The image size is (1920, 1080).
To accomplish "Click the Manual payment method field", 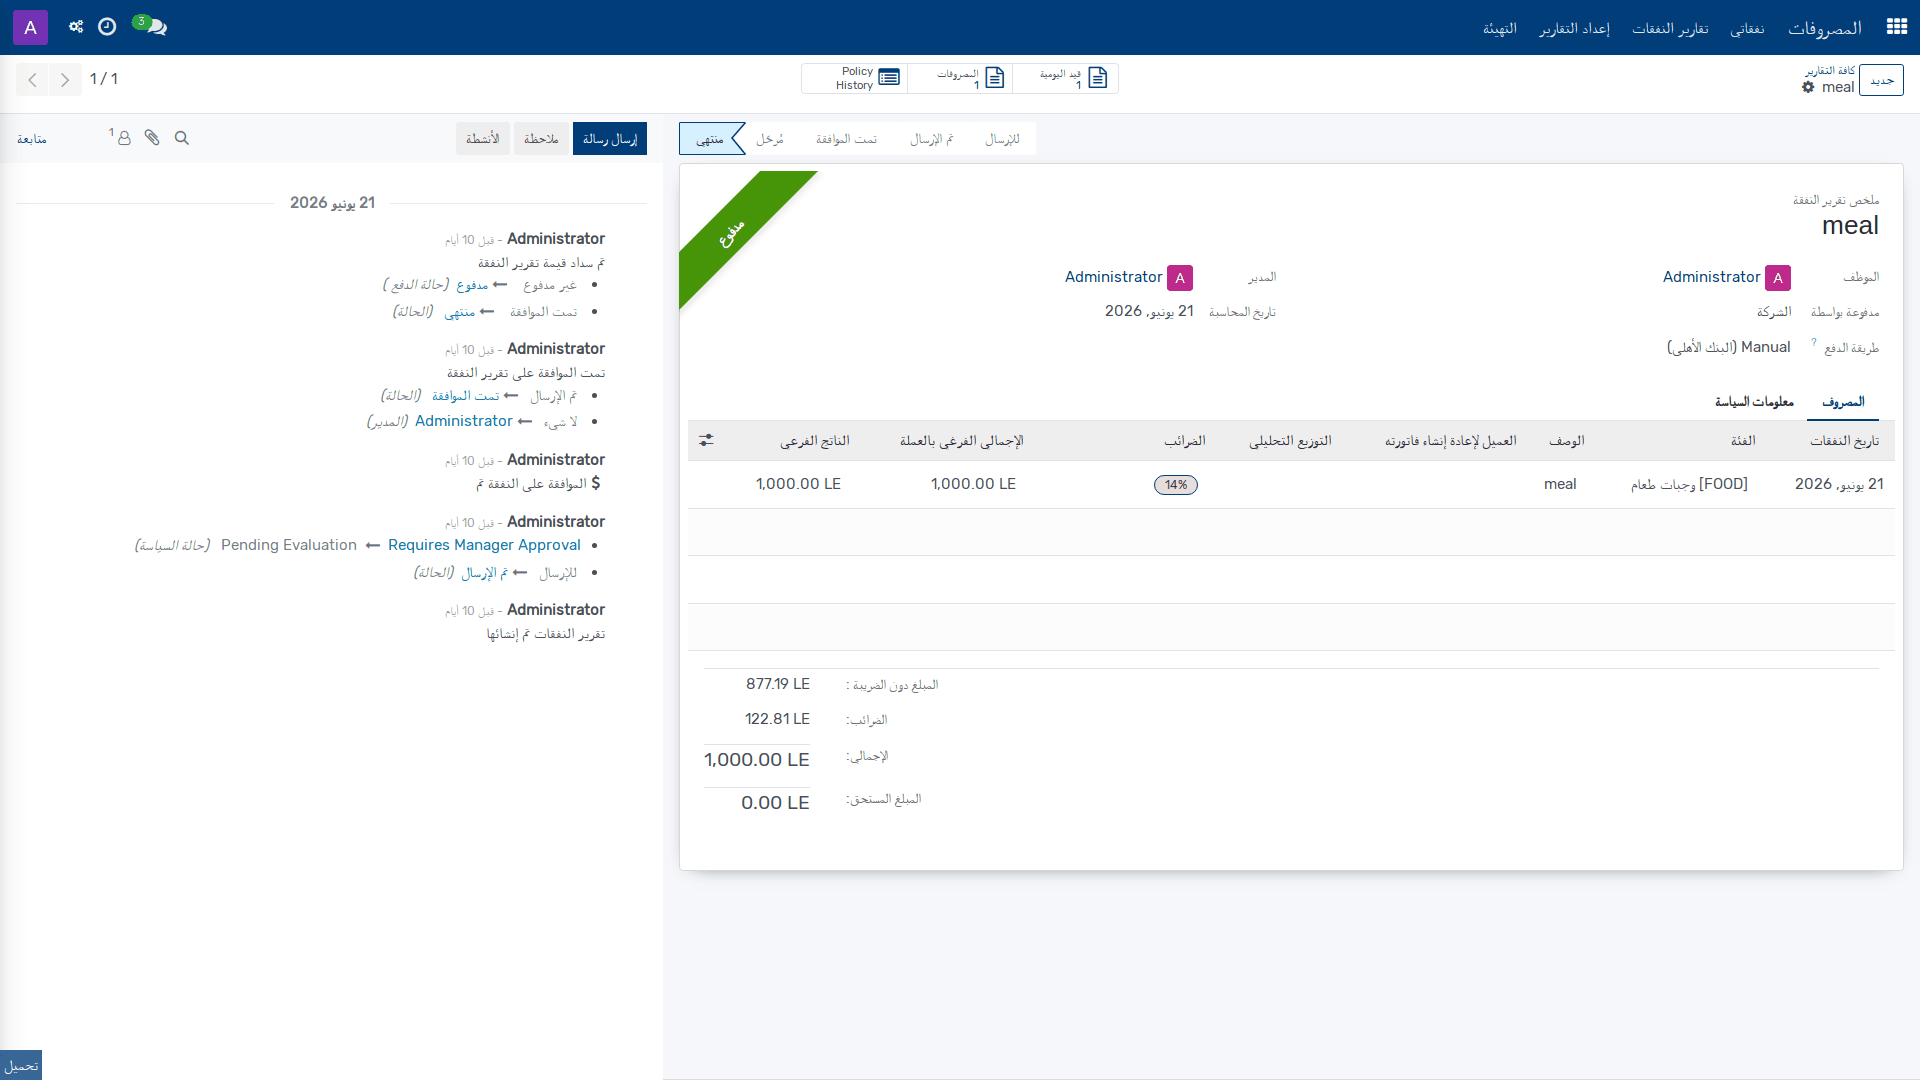I will 1728,347.
